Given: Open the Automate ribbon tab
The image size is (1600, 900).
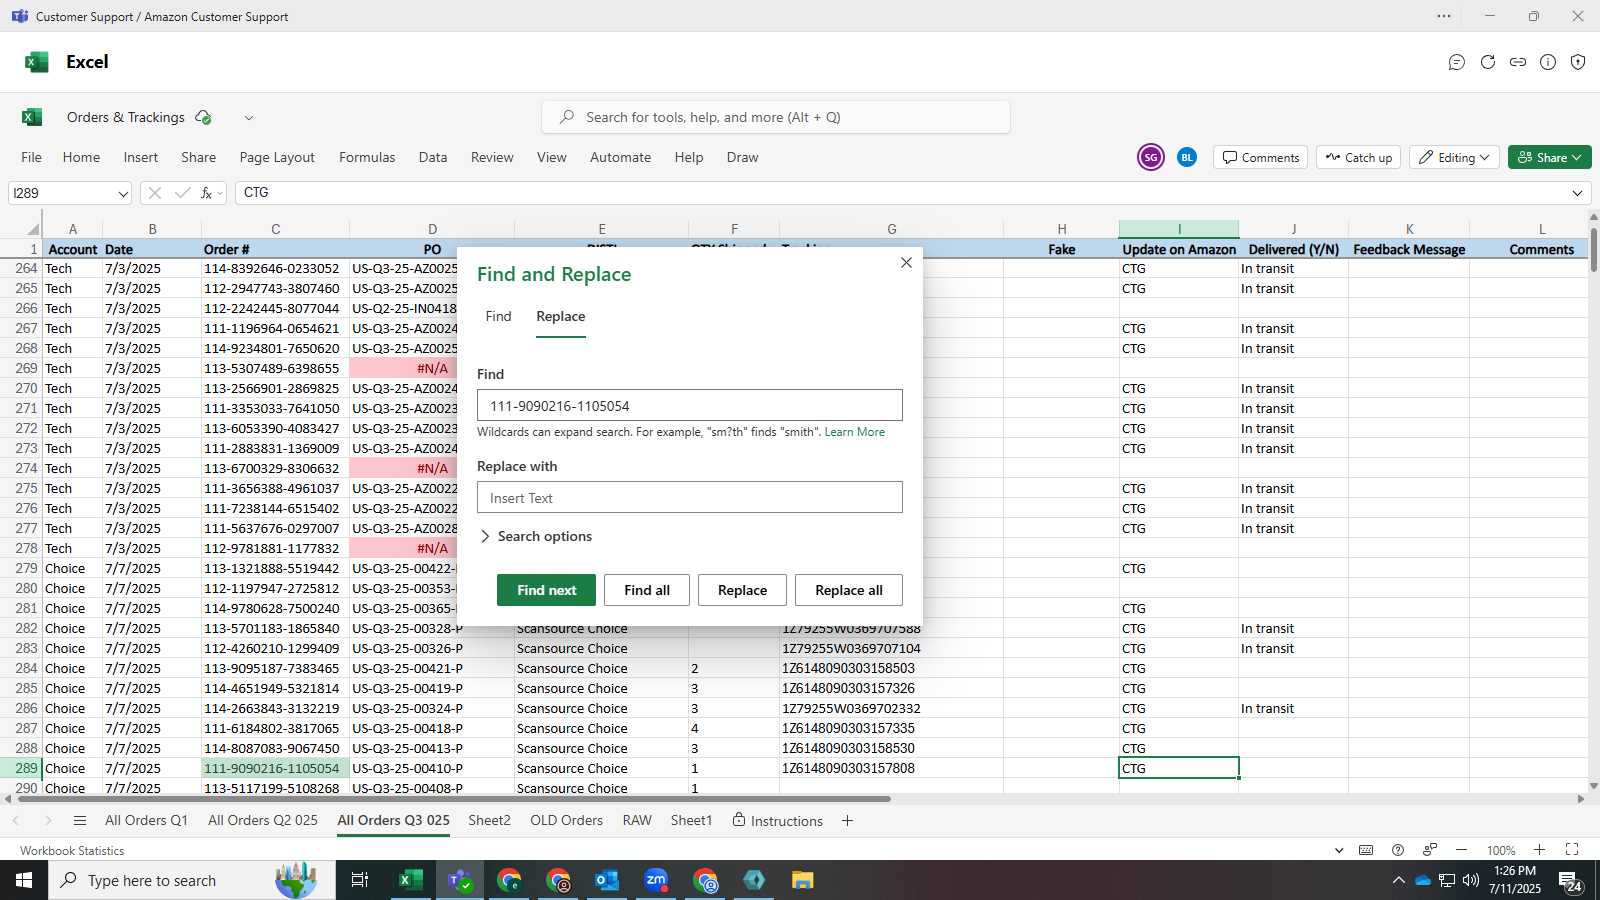Looking at the screenshot, I should click(620, 157).
